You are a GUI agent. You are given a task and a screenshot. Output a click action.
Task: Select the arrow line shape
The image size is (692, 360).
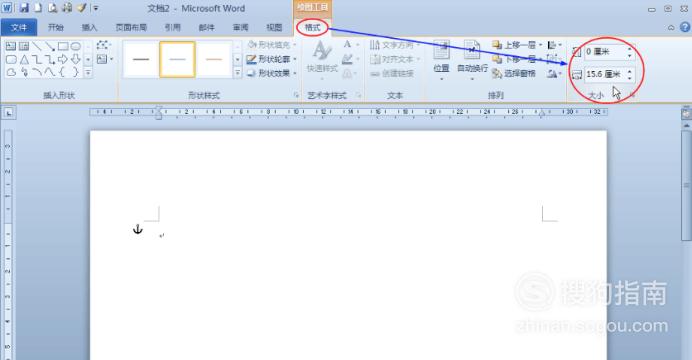50,46
